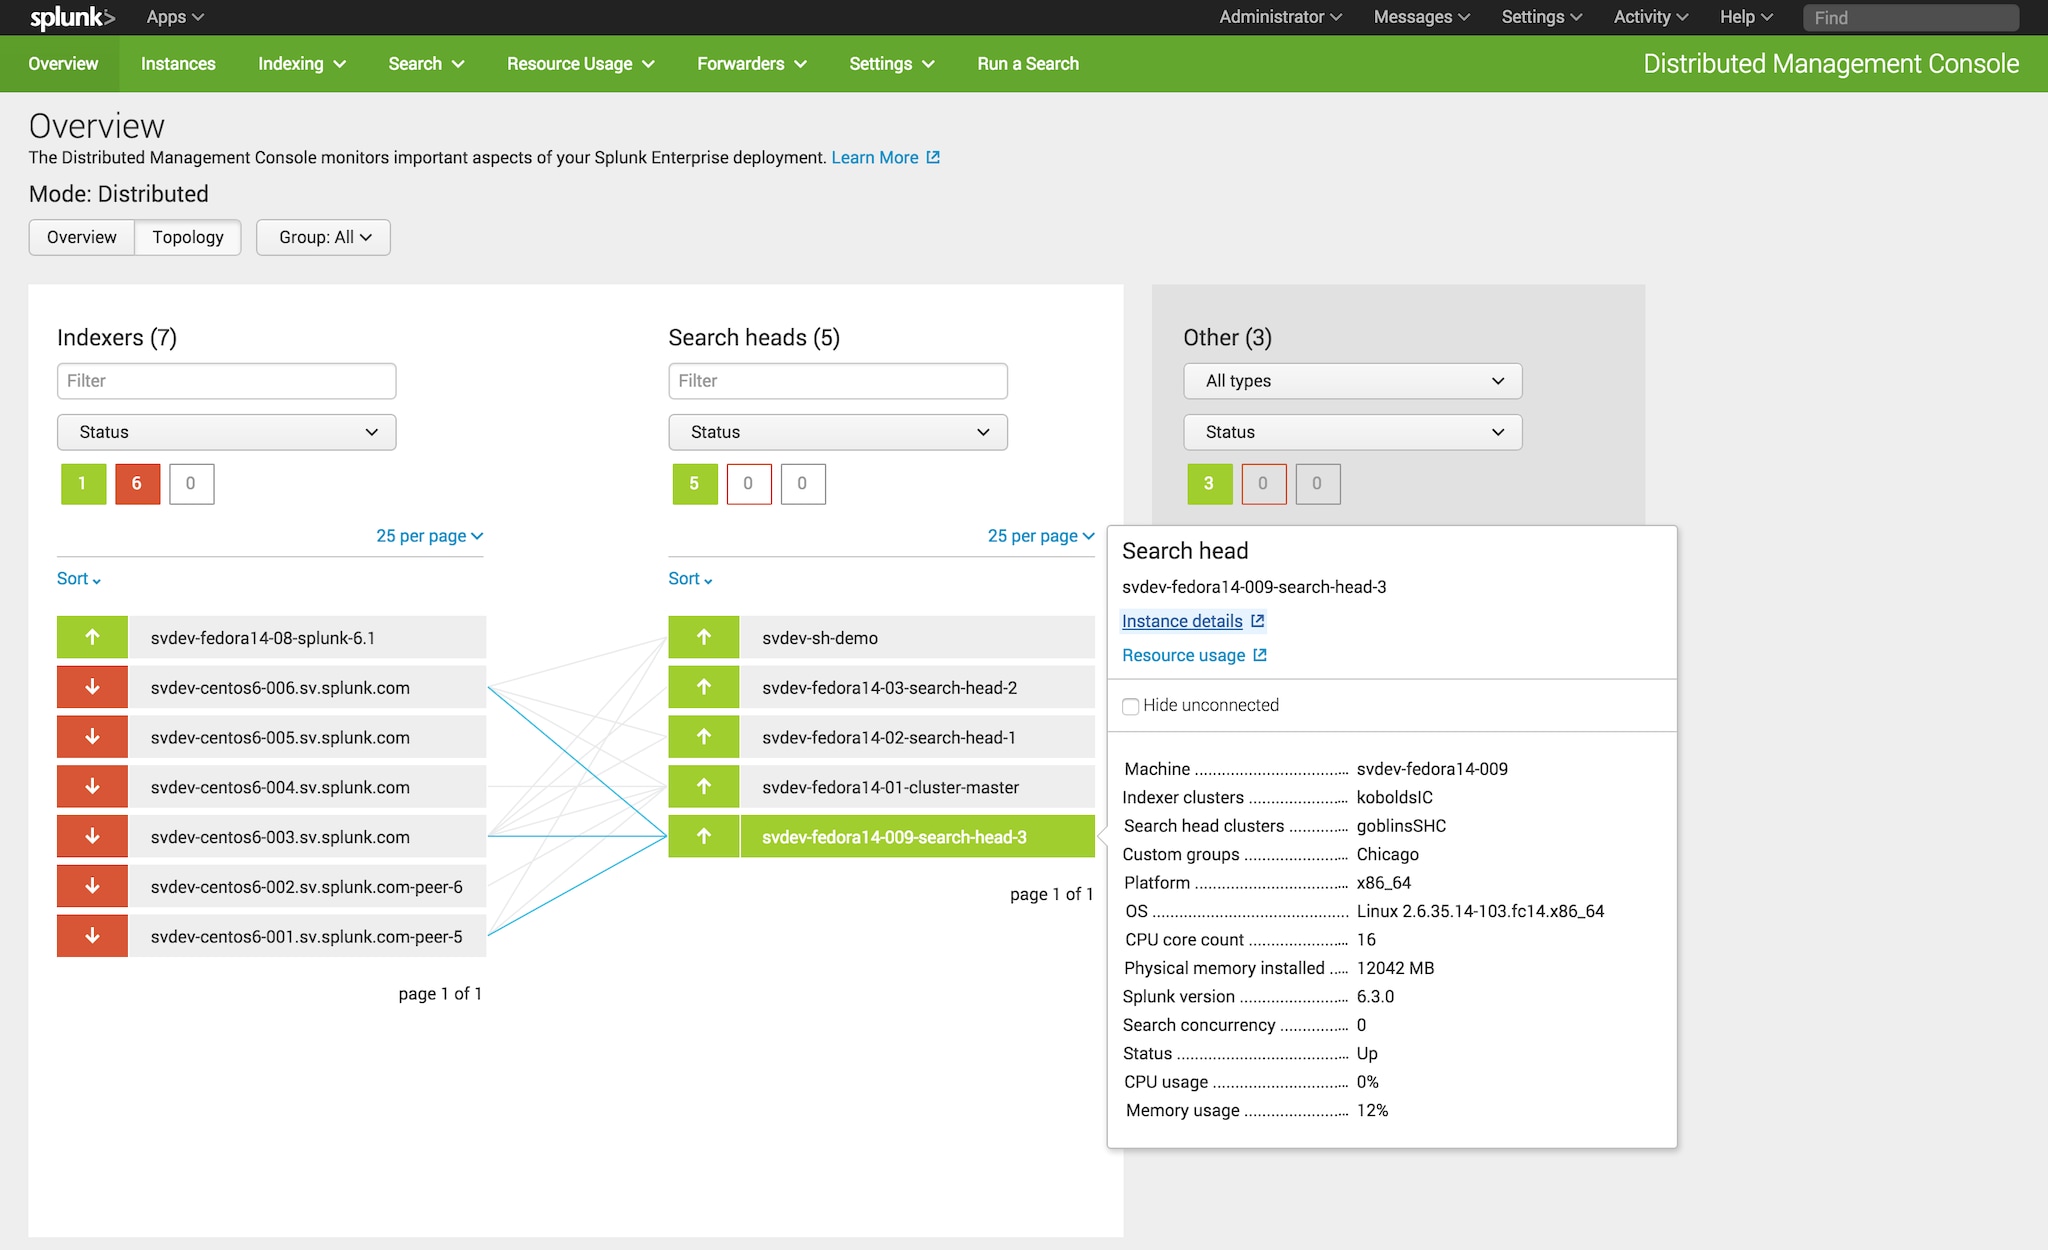Click green up-arrow icon for svdev-fedora14-08-splunk-6.1

click(92, 637)
